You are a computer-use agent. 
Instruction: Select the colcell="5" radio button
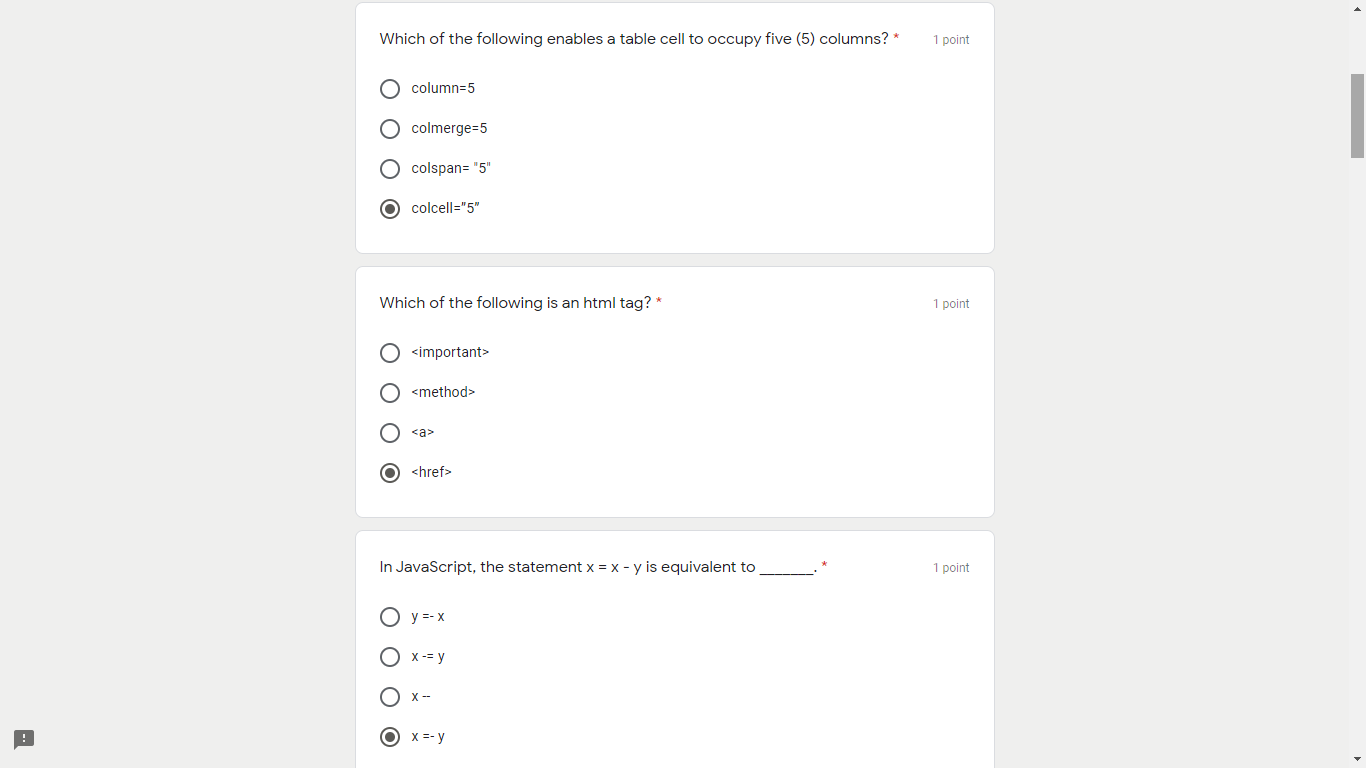(x=390, y=208)
